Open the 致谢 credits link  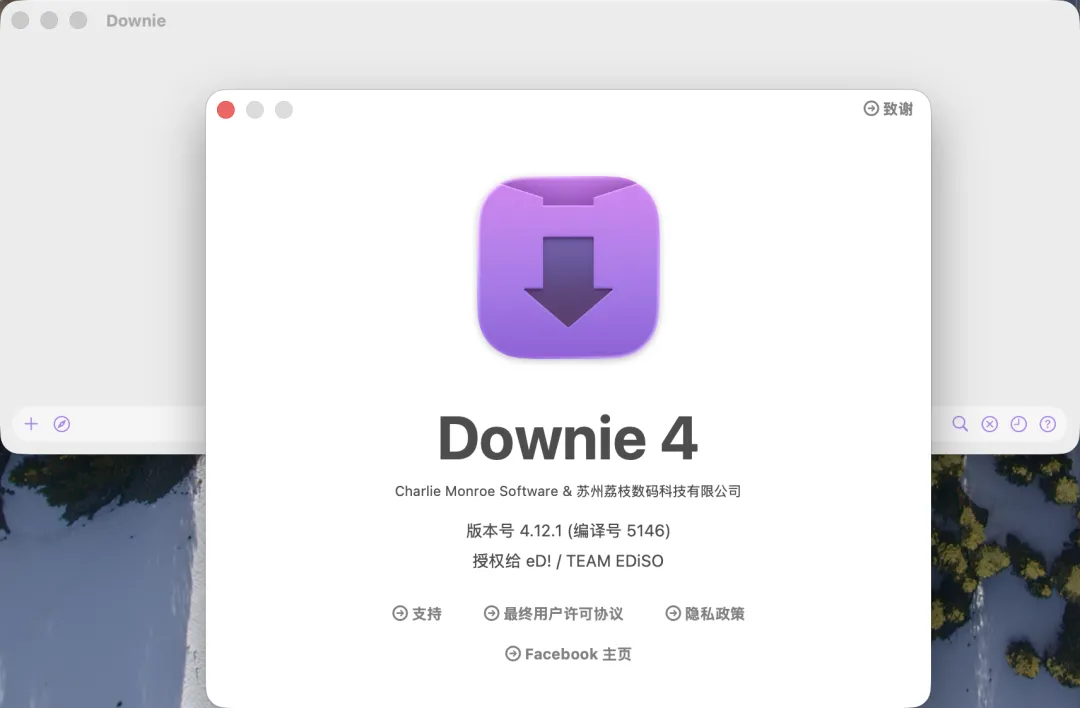pos(888,109)
